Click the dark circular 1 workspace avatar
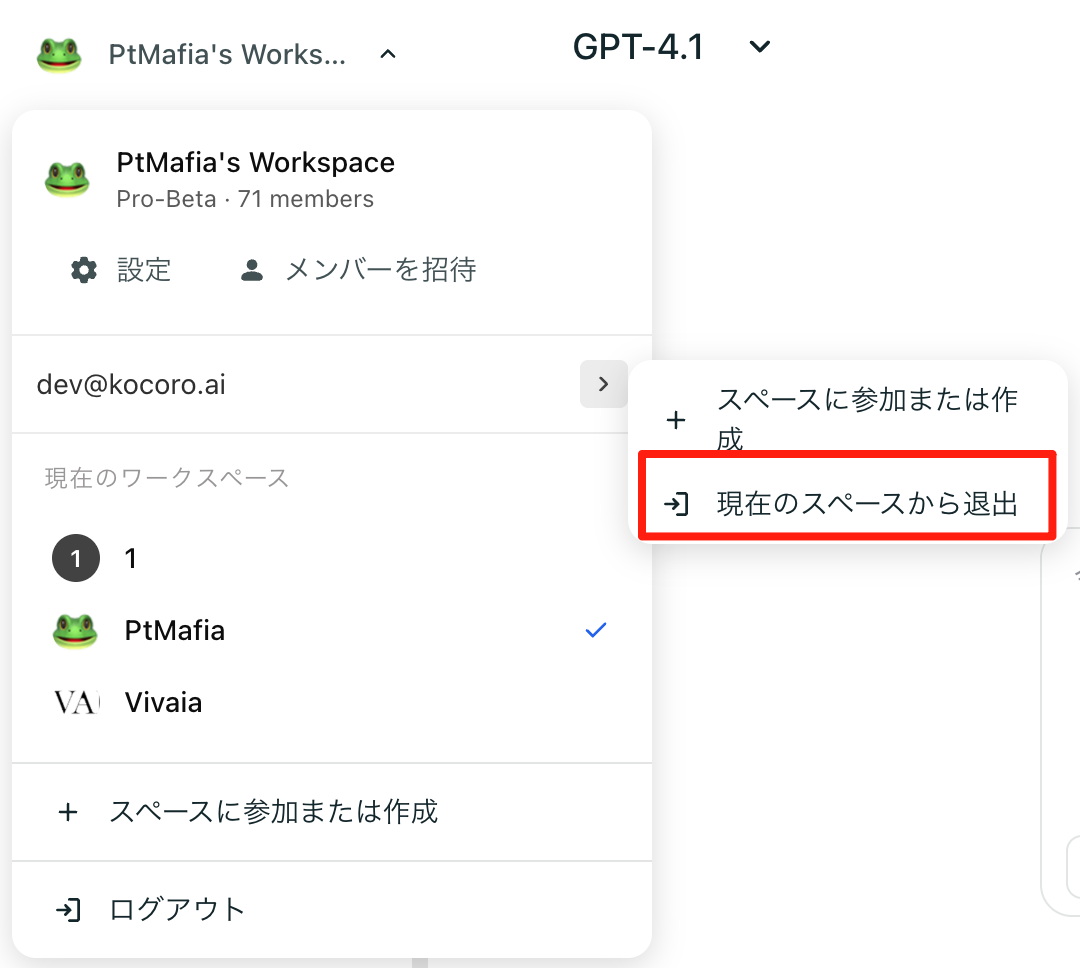Viewport: 1080px width, 968px height. [76, 559]
